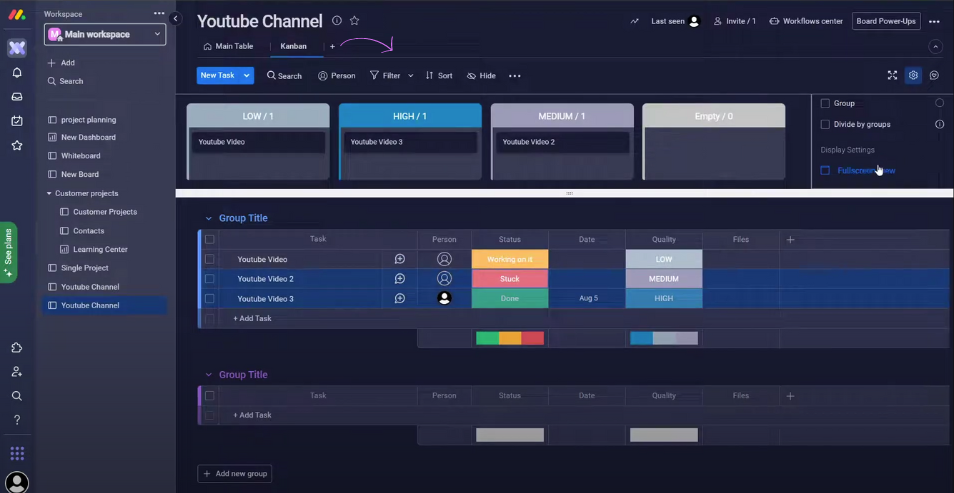954x493 pixels.
Task: Open toolbar more options three dots
Action: [x=515, y=76]
